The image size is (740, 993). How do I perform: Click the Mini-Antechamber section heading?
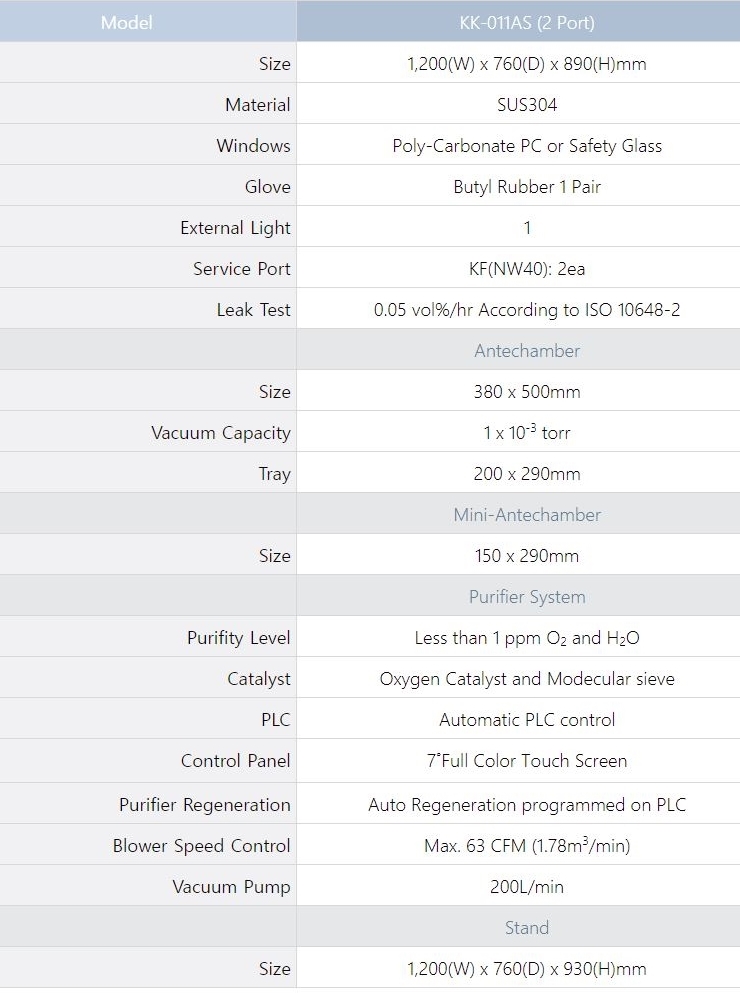click(527, 515)
